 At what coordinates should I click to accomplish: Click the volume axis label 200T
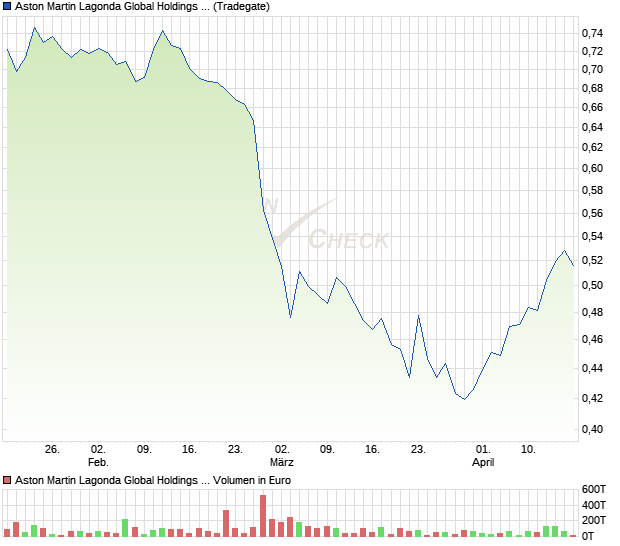tap(594, 520)
